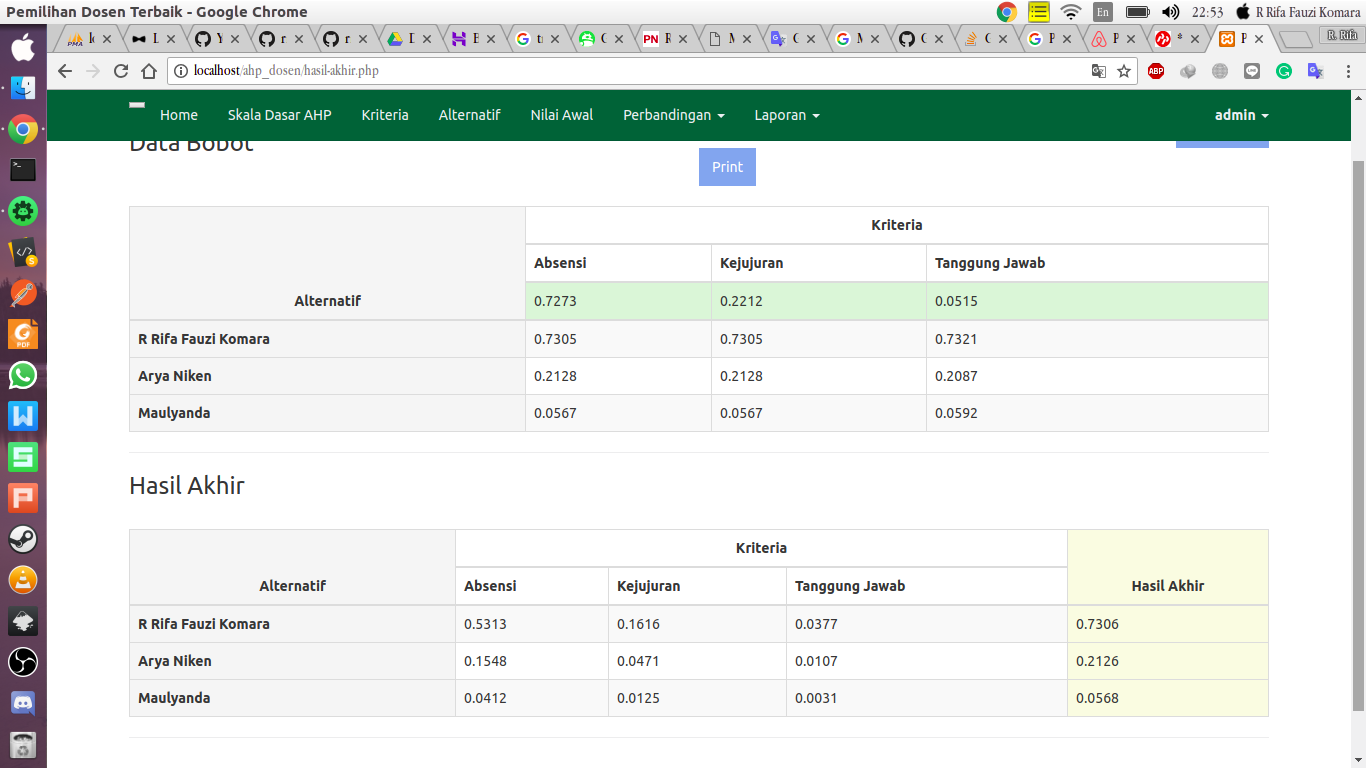Open WhatsApp from the dock
This screenshot has height=768, width=1366.
23,375
